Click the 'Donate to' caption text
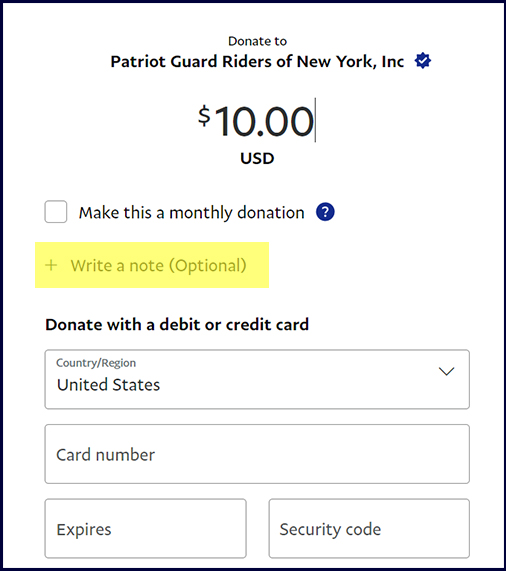 pyautogui.click(x=257, y=41)
